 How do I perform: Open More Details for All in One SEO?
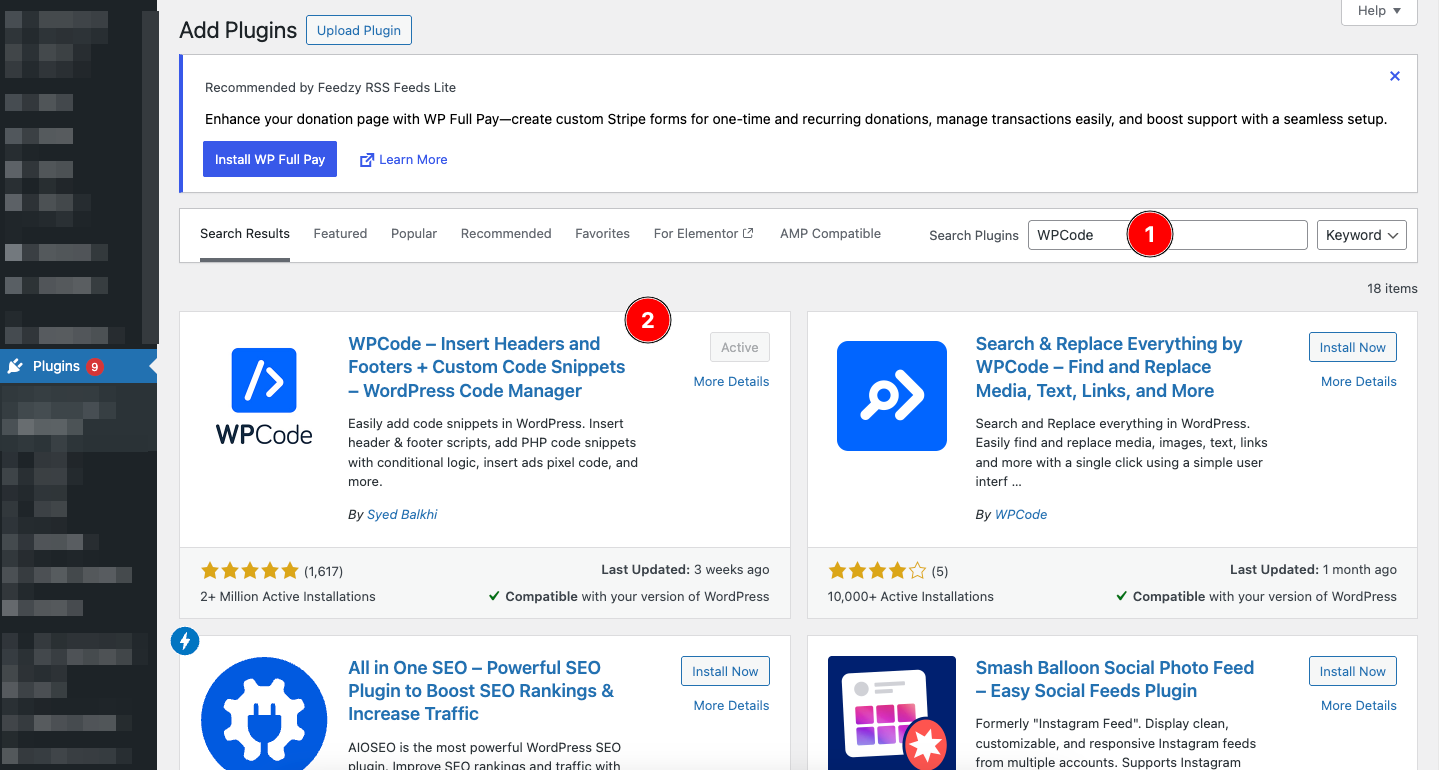coord(731,706)
